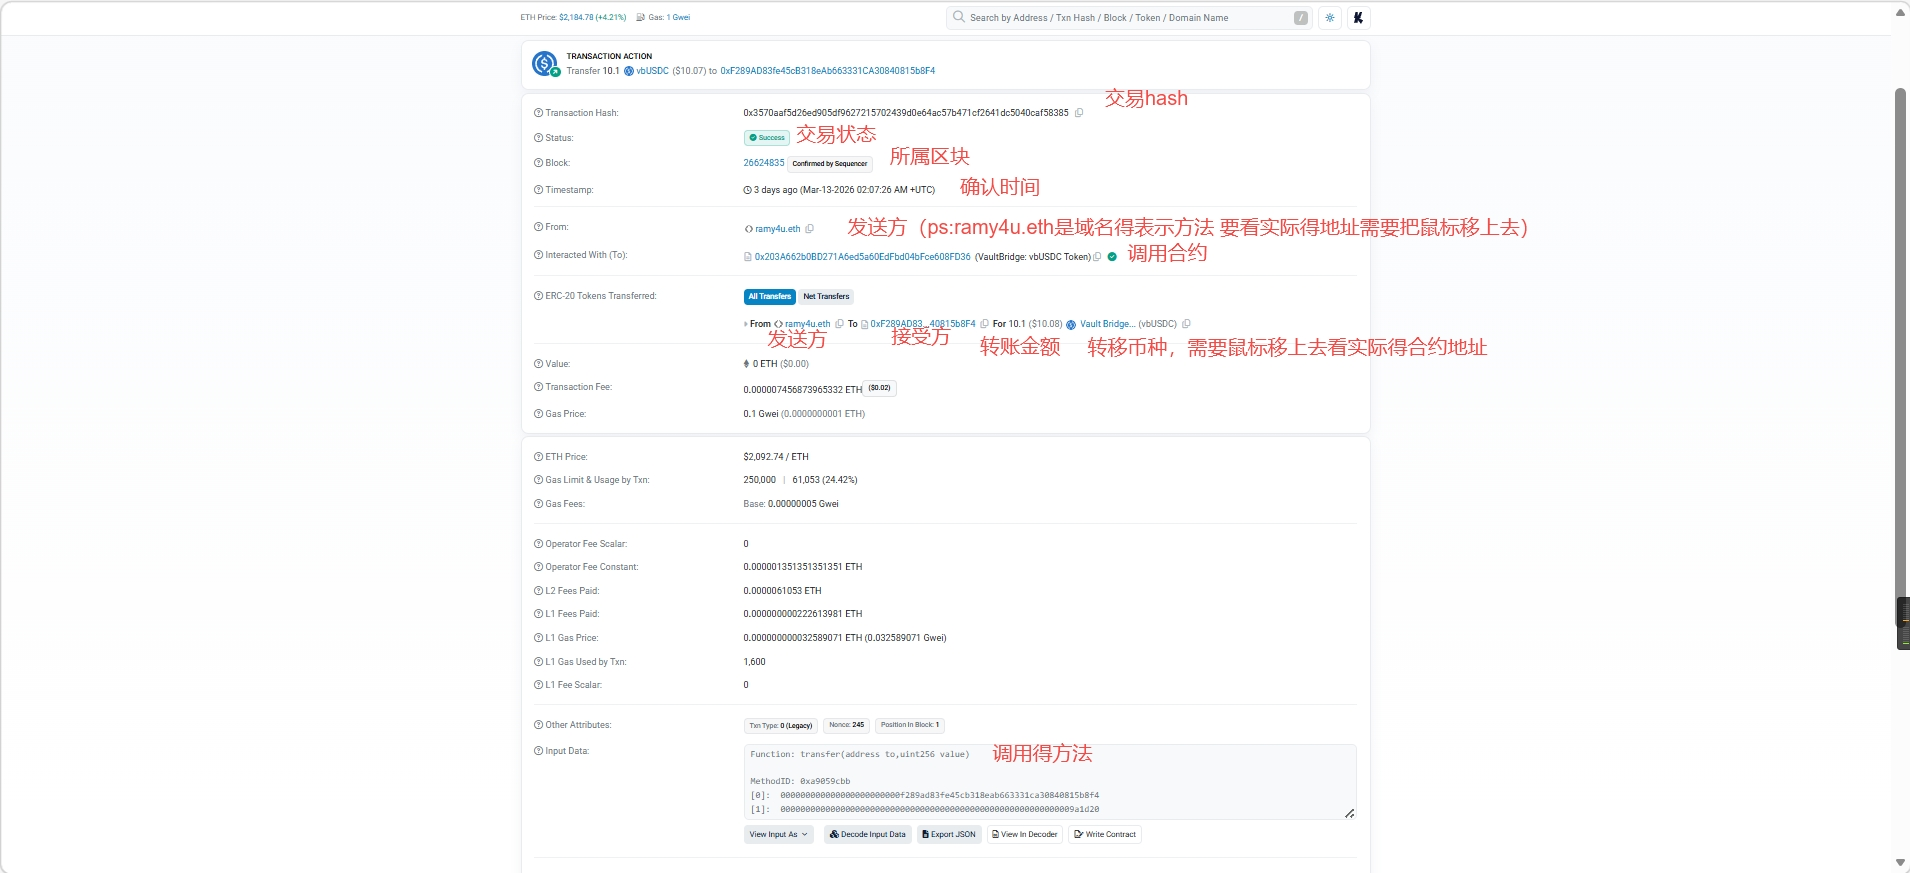1910x873 pixels.
Task: Open the network selector icon in header
Action: pos(1358,18)
